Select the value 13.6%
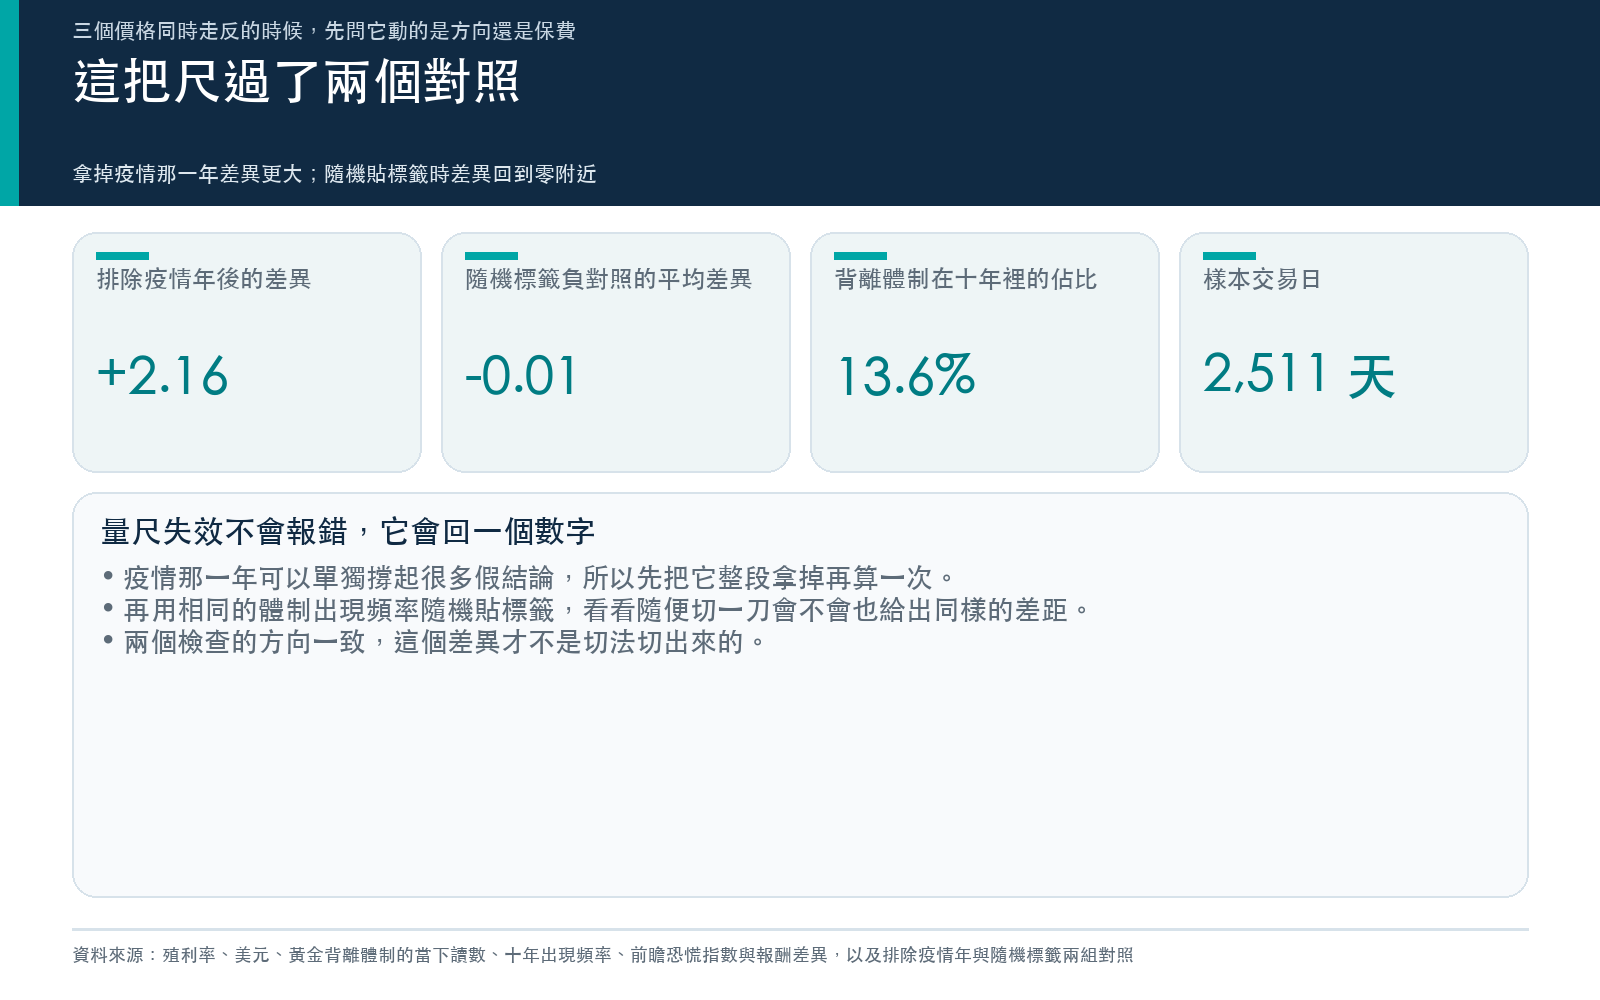The image size is (1600, 1000). pyautogui.click(x=905, y=376)
